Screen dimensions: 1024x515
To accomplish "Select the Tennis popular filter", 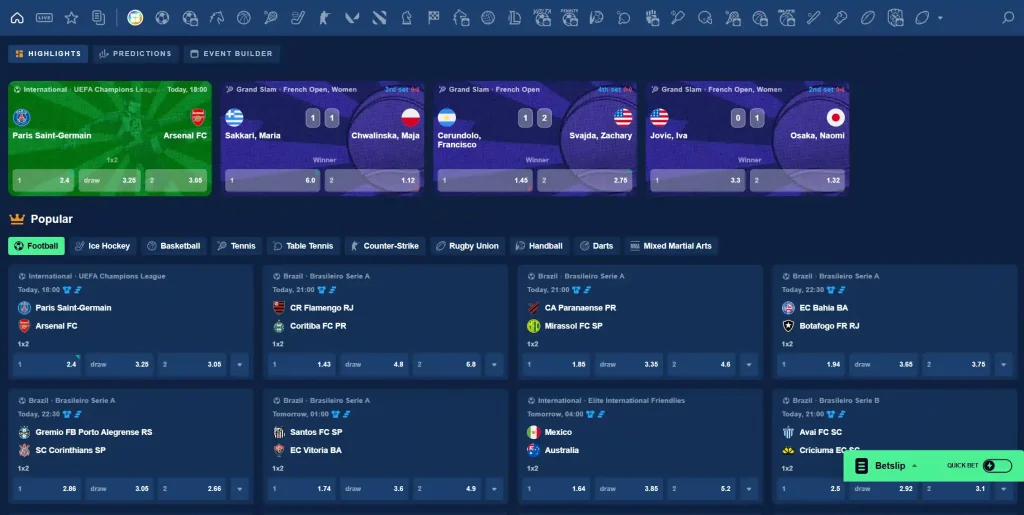I will coord(236,246).
